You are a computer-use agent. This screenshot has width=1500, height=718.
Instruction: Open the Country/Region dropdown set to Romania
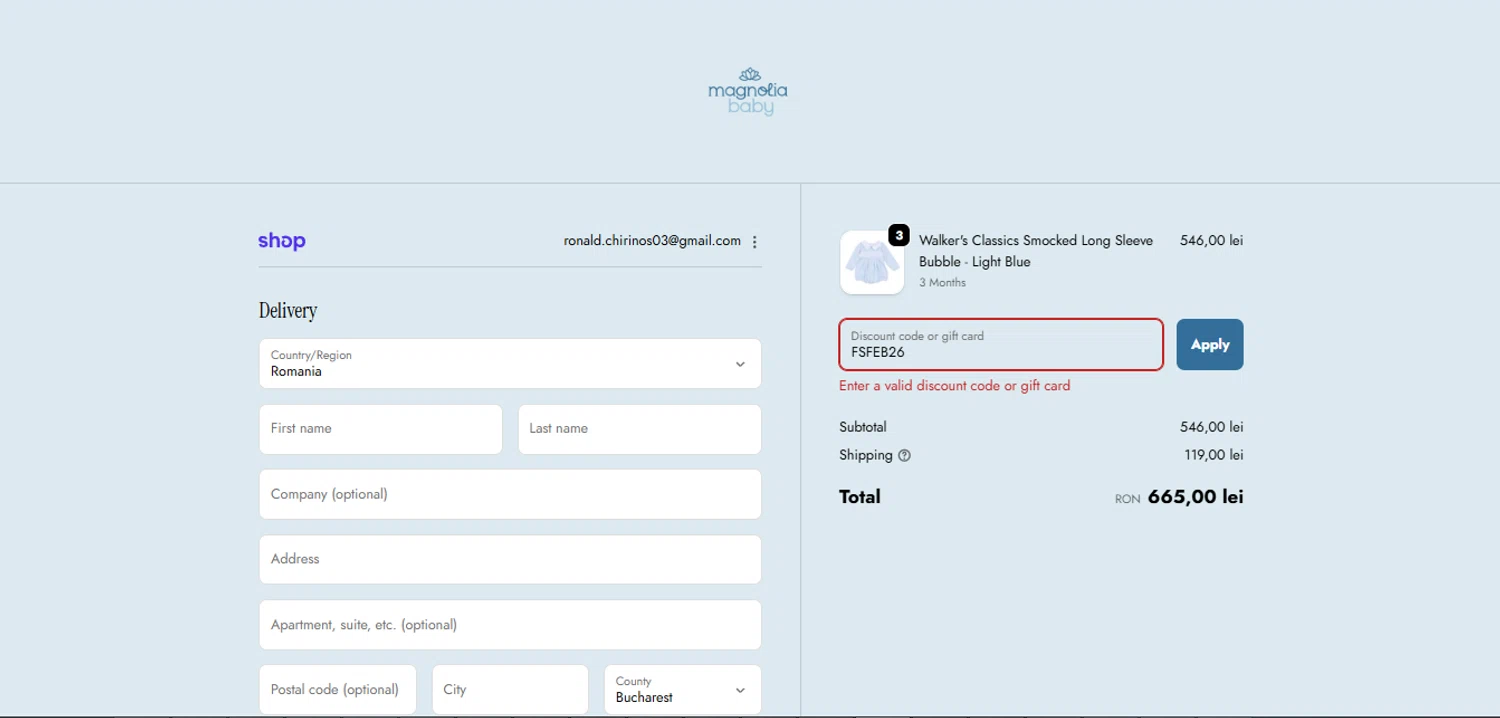point(510,363)
